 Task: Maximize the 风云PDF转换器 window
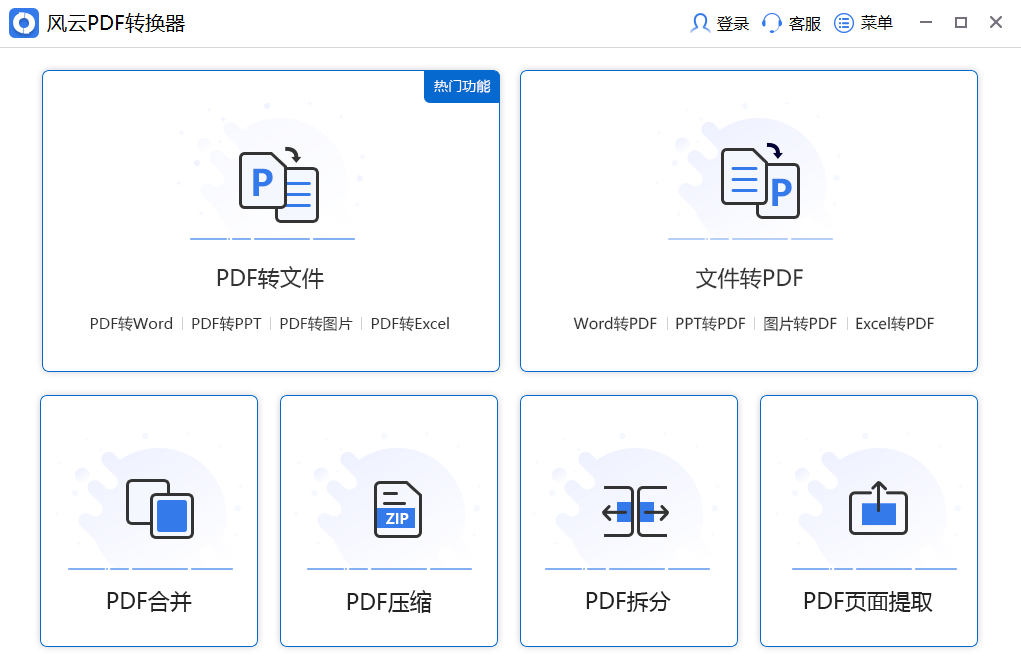[960, 23]
